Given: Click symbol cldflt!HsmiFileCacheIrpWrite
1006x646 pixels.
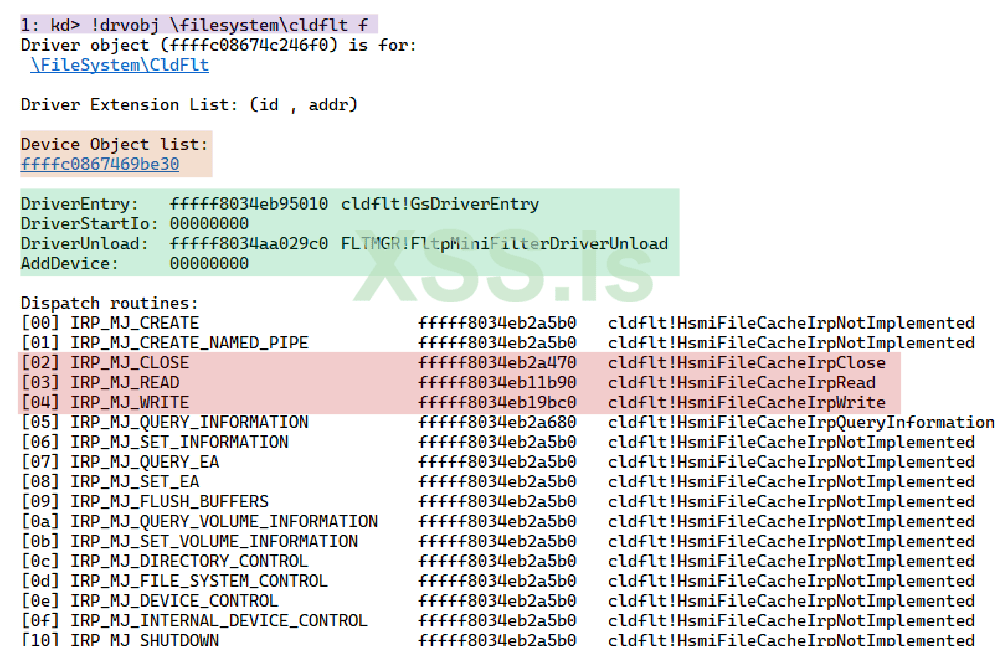Looking at the screenshot, I should pyautogui.click(x=747, y=403).
